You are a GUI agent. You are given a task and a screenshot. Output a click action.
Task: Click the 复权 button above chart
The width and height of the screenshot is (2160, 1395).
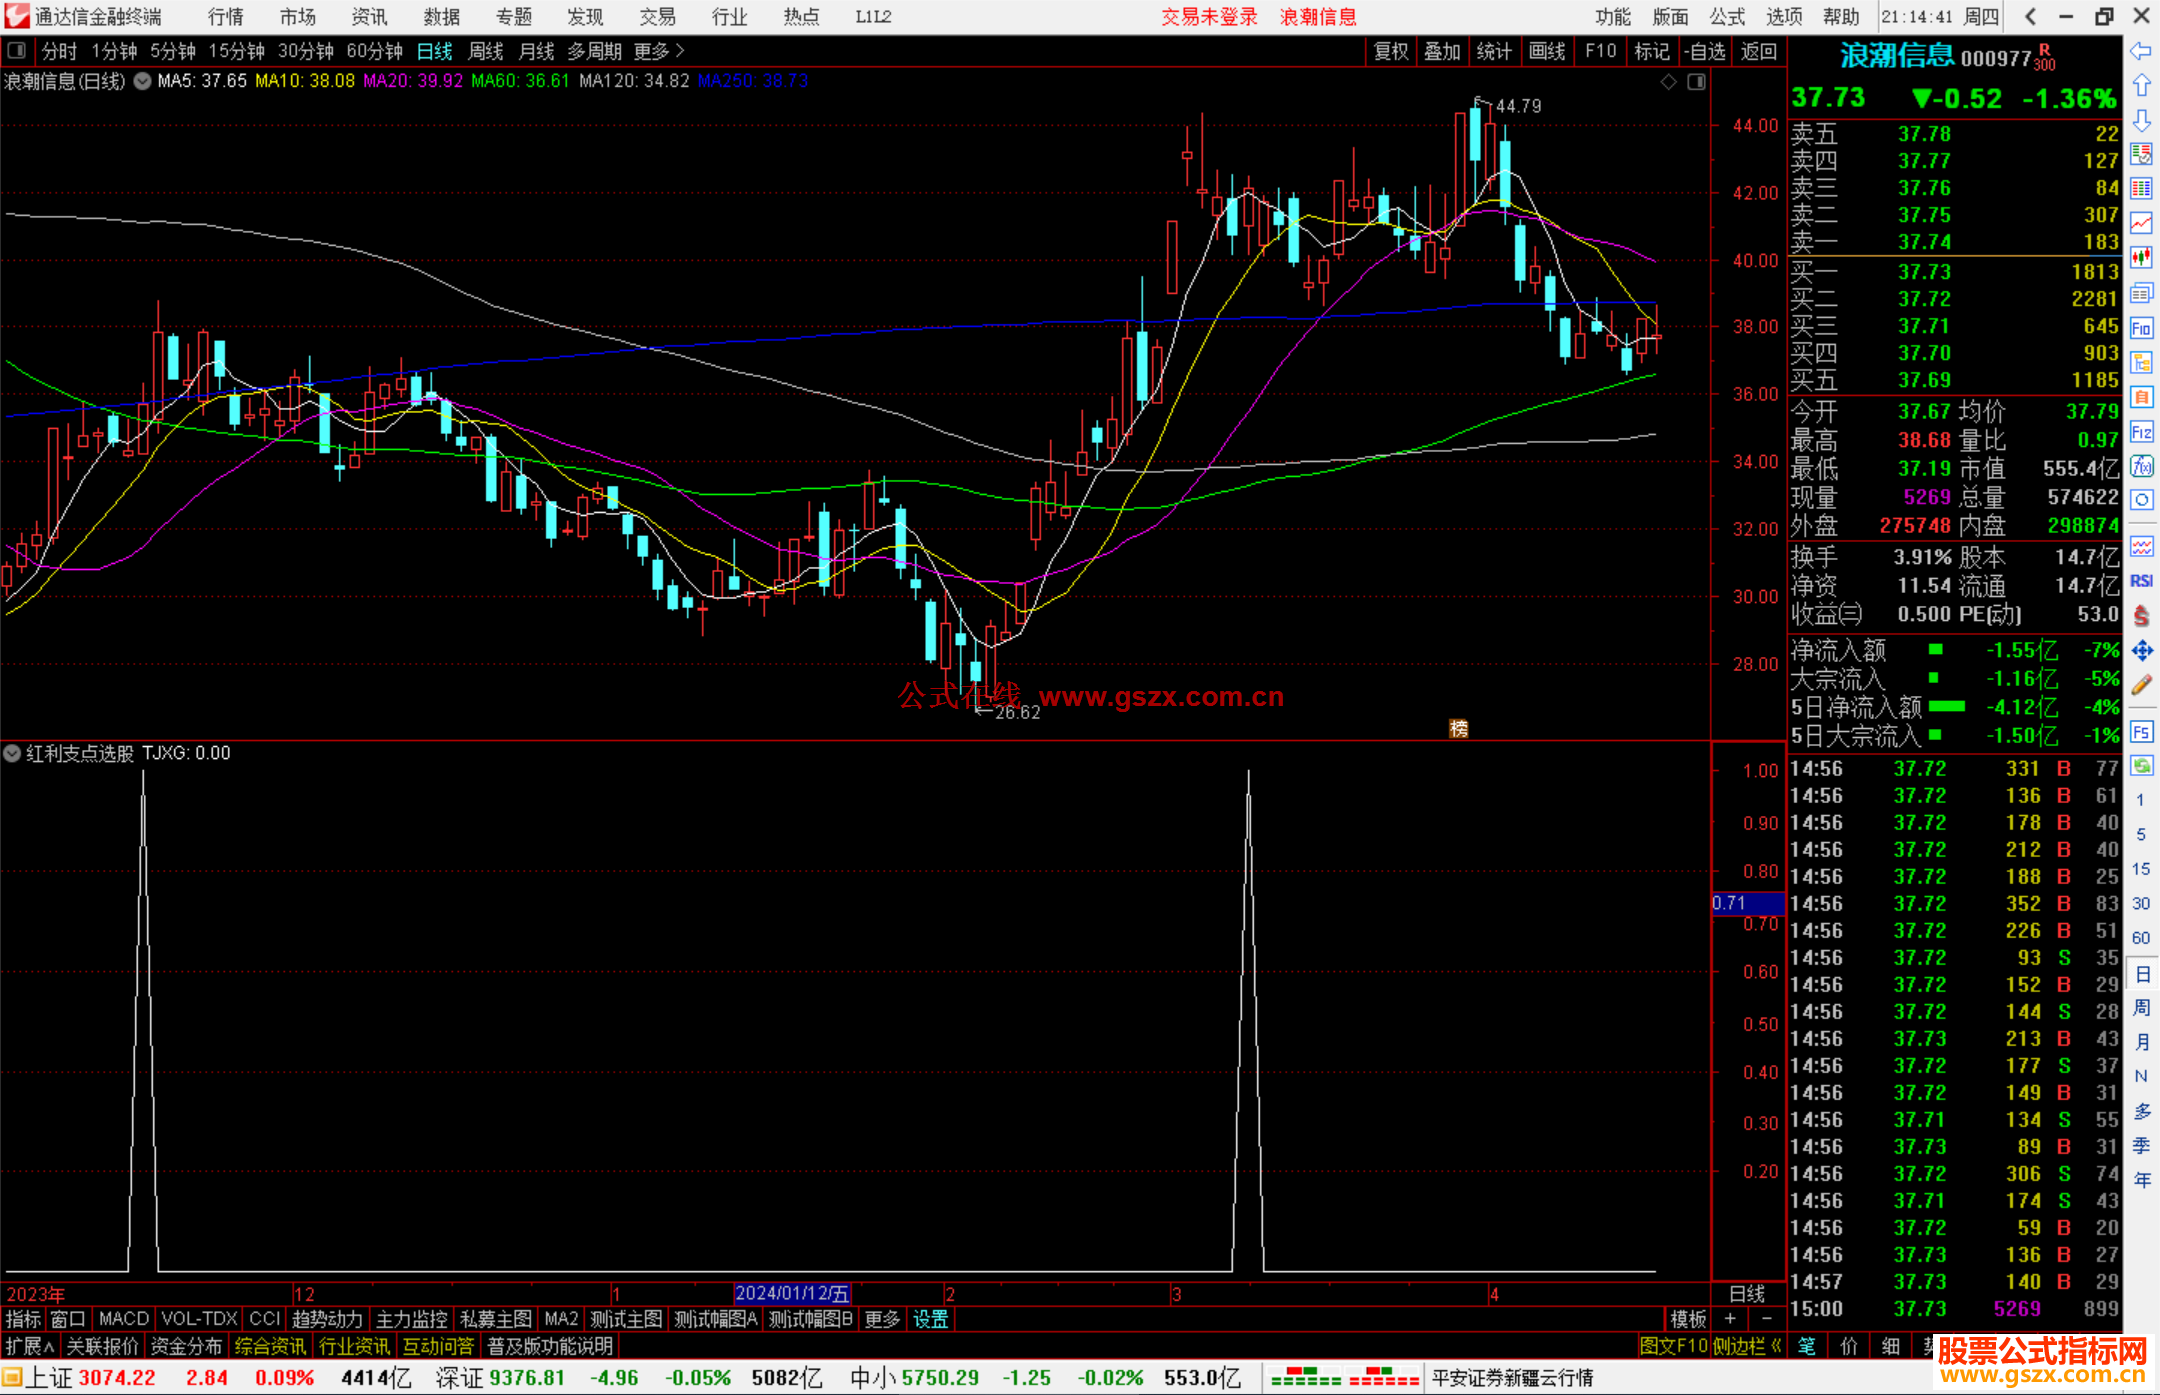[1390, 51]
